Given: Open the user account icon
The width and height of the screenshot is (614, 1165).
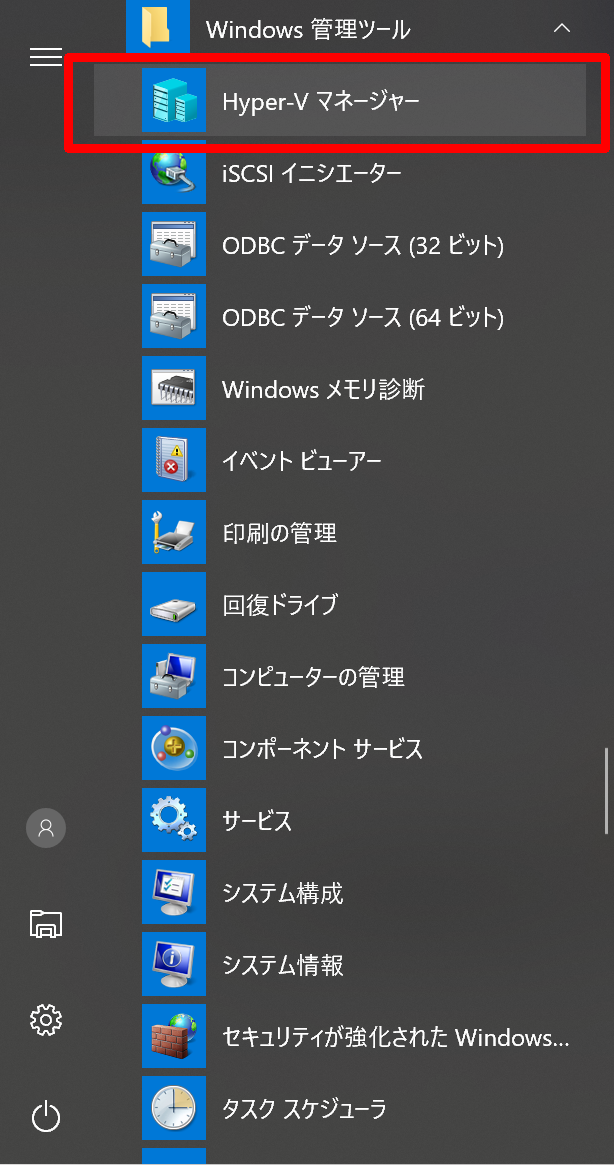Looking at the screenshot, I should coord(46,828).
